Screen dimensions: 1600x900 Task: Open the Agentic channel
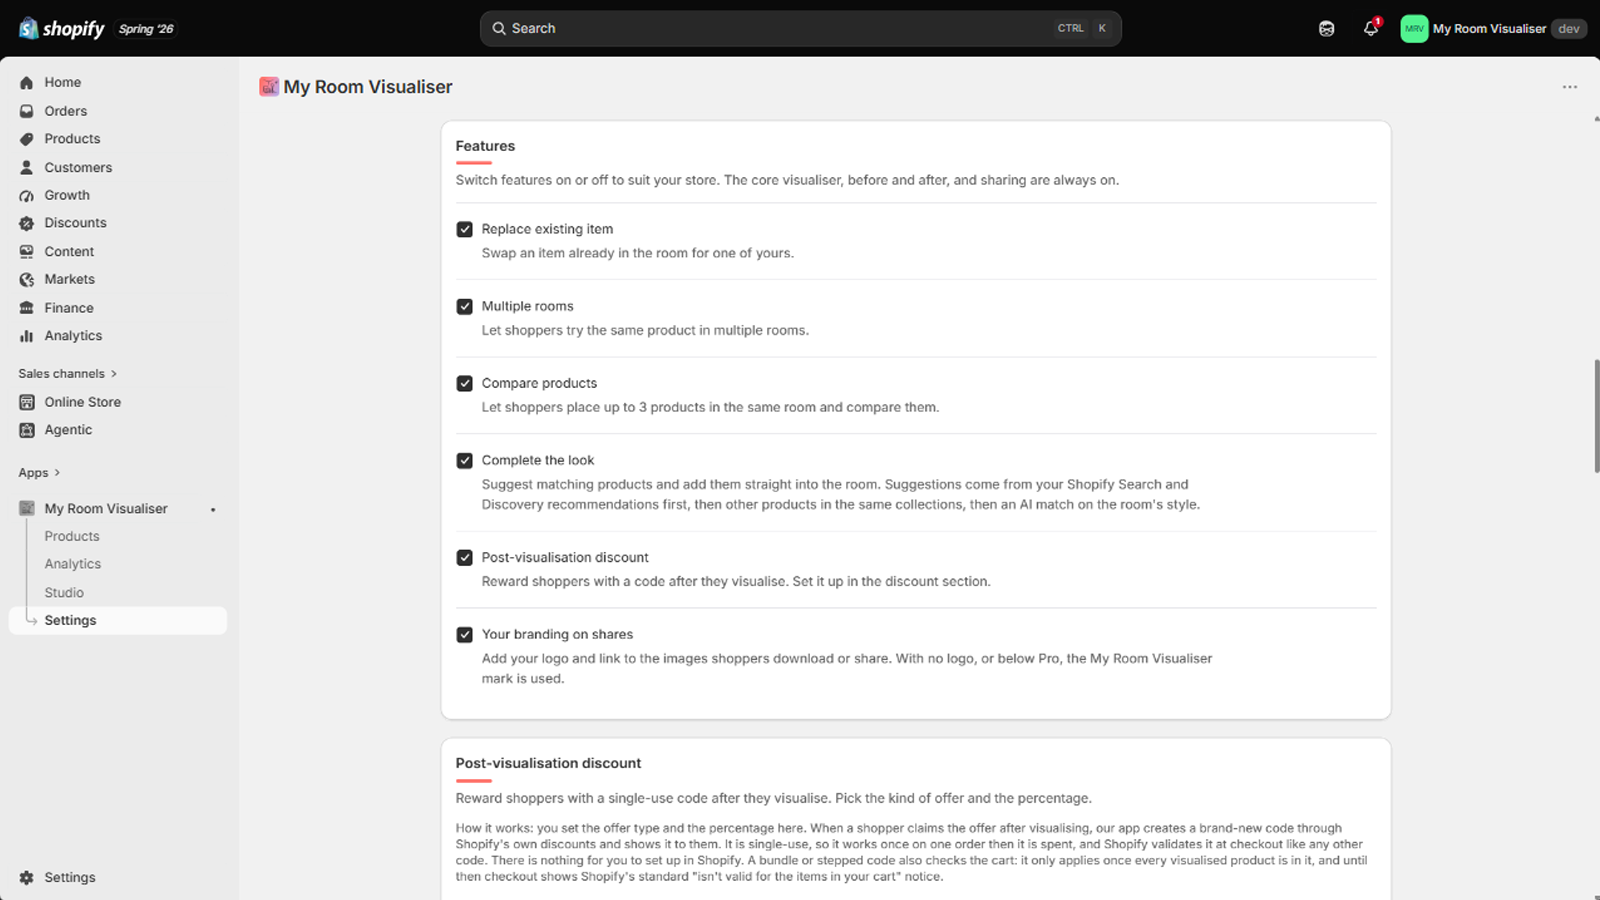coord(68,430)
